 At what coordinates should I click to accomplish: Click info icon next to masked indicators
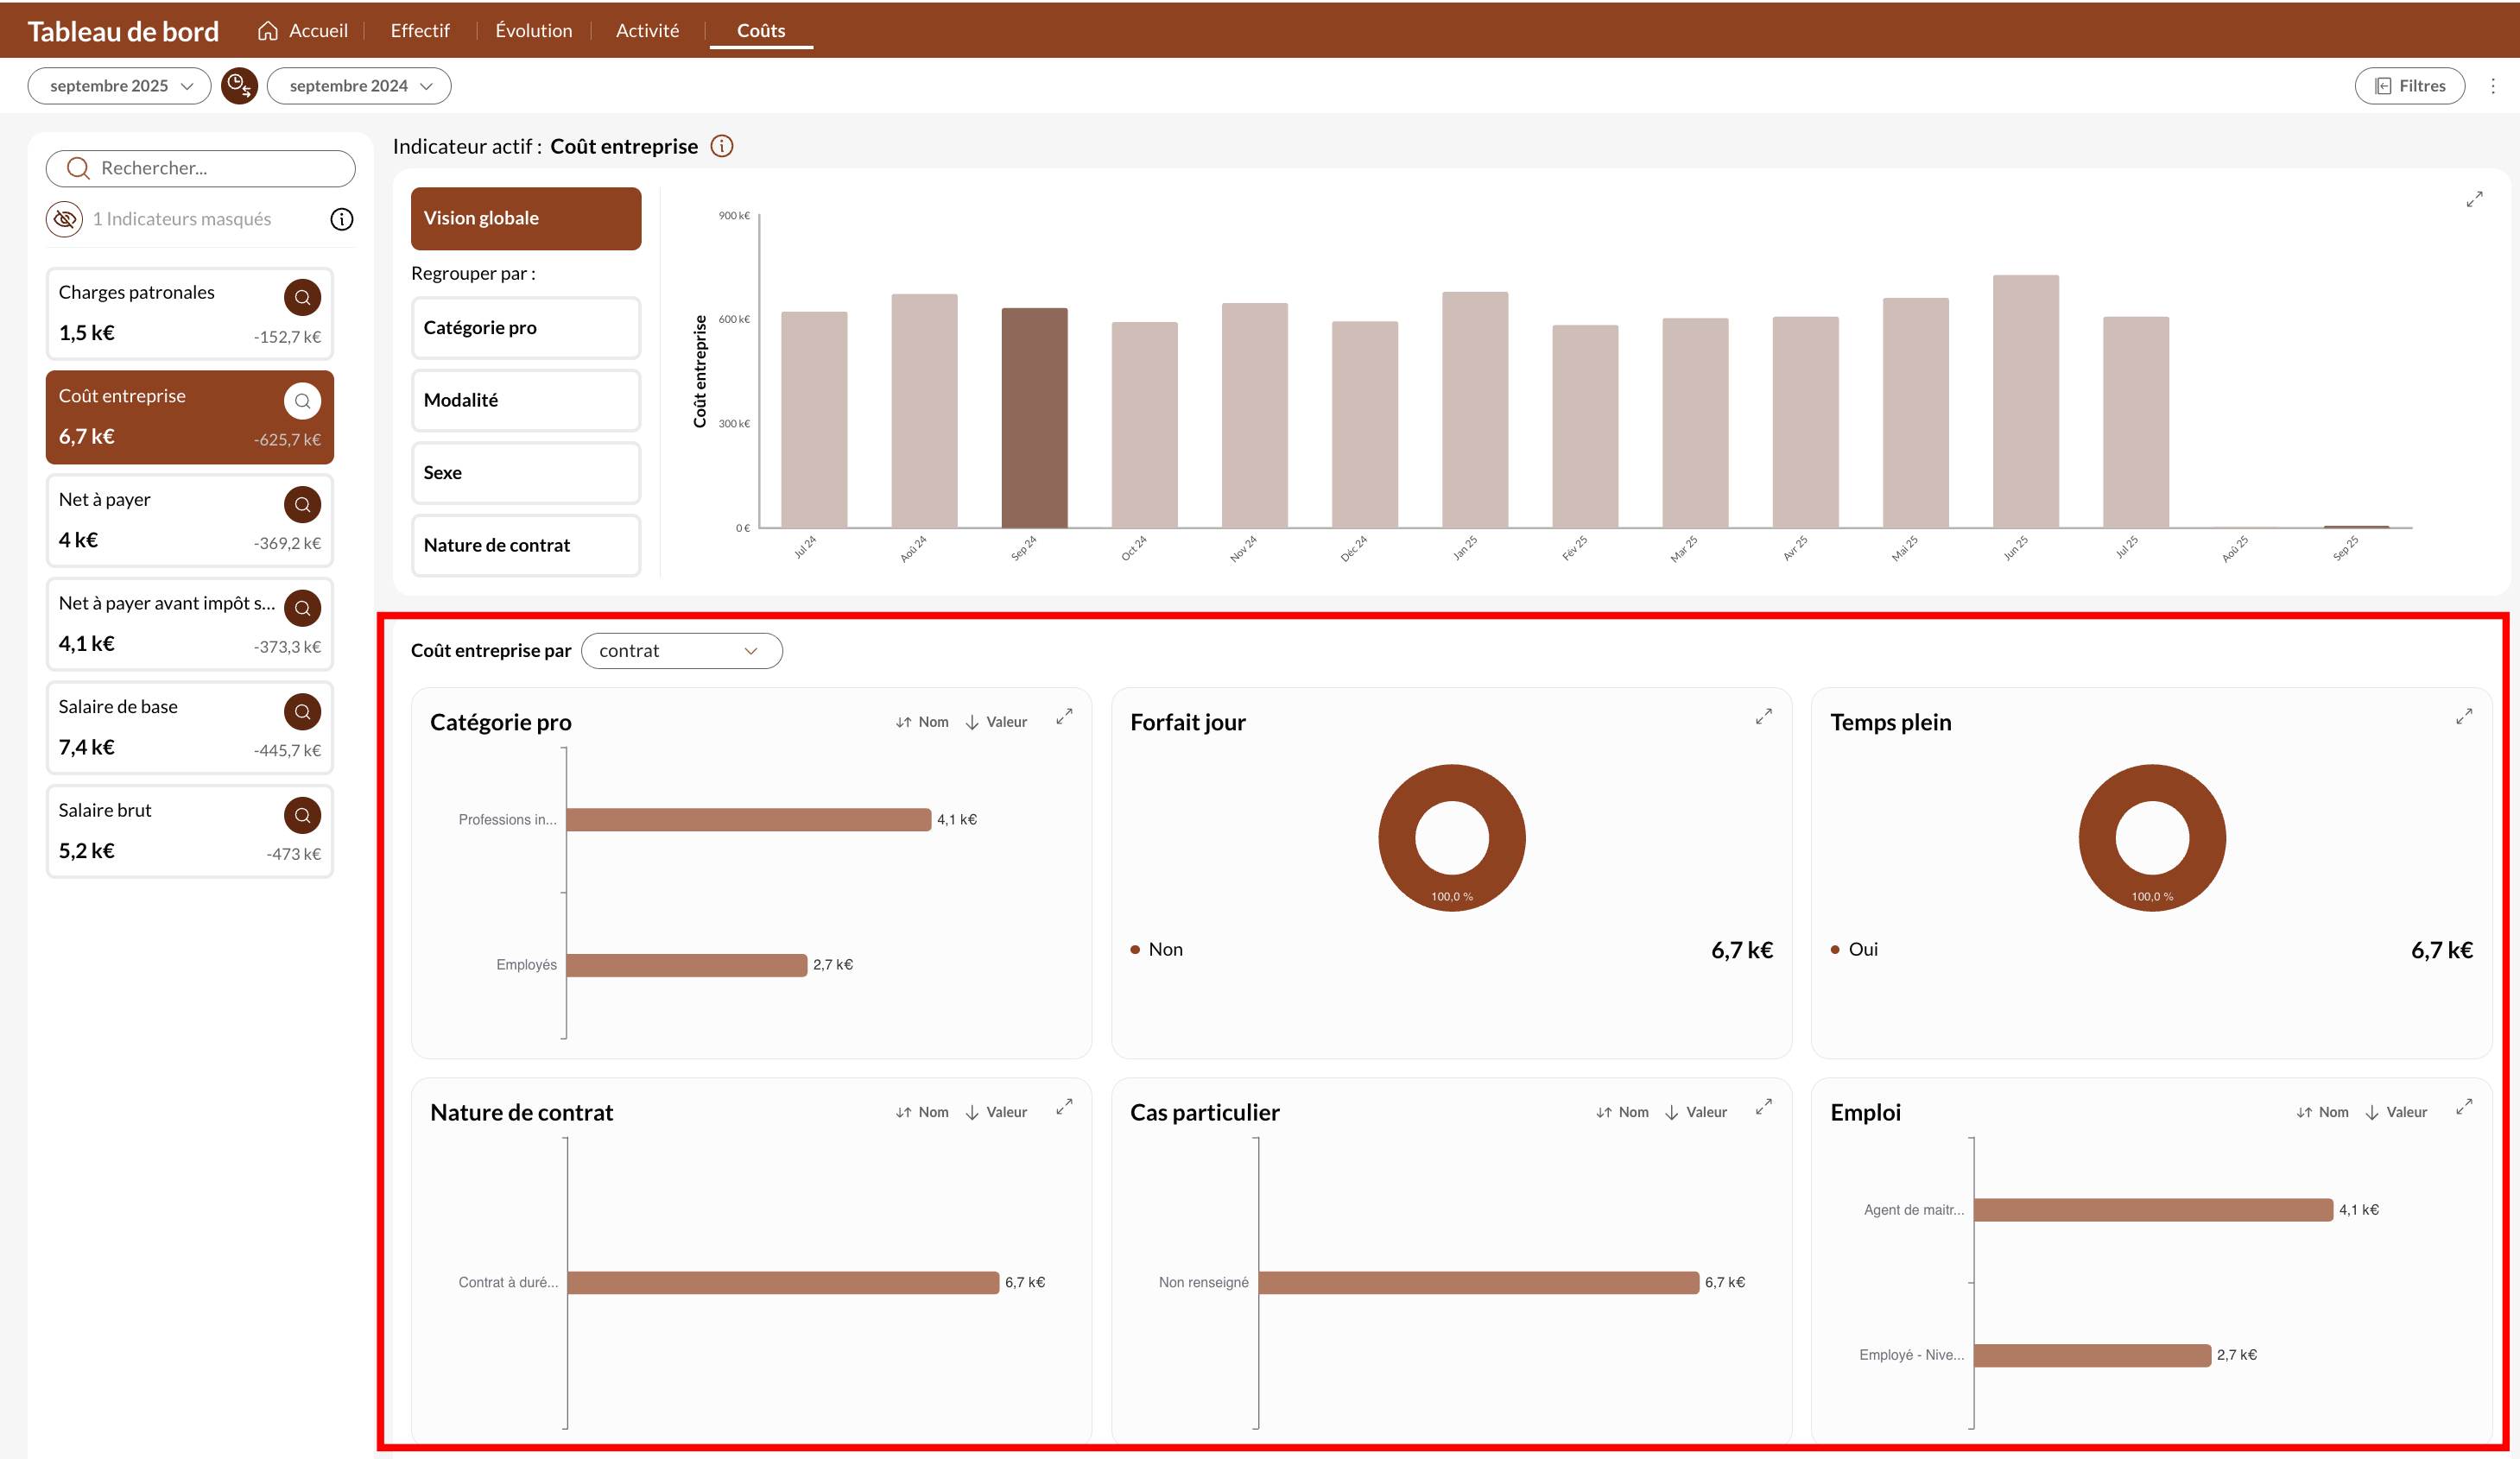pyautogui.click(x=341, y=219)
